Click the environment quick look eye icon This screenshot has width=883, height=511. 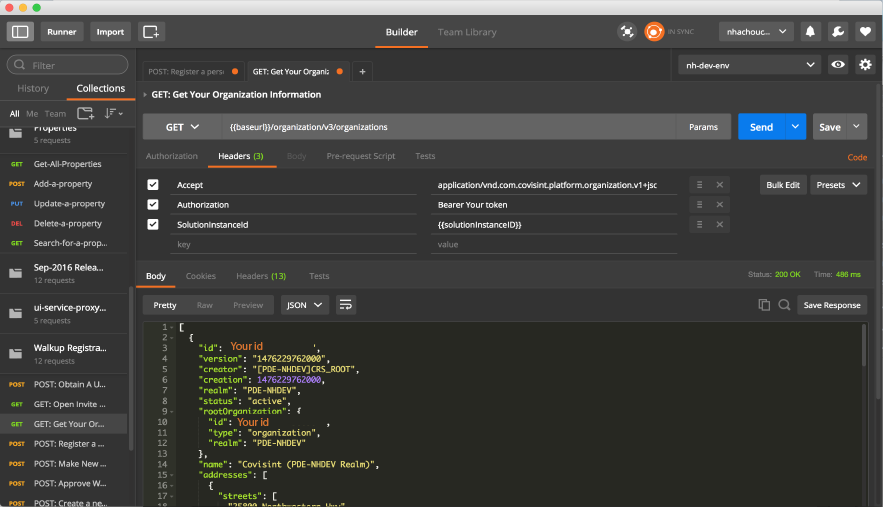coord(838,65)
